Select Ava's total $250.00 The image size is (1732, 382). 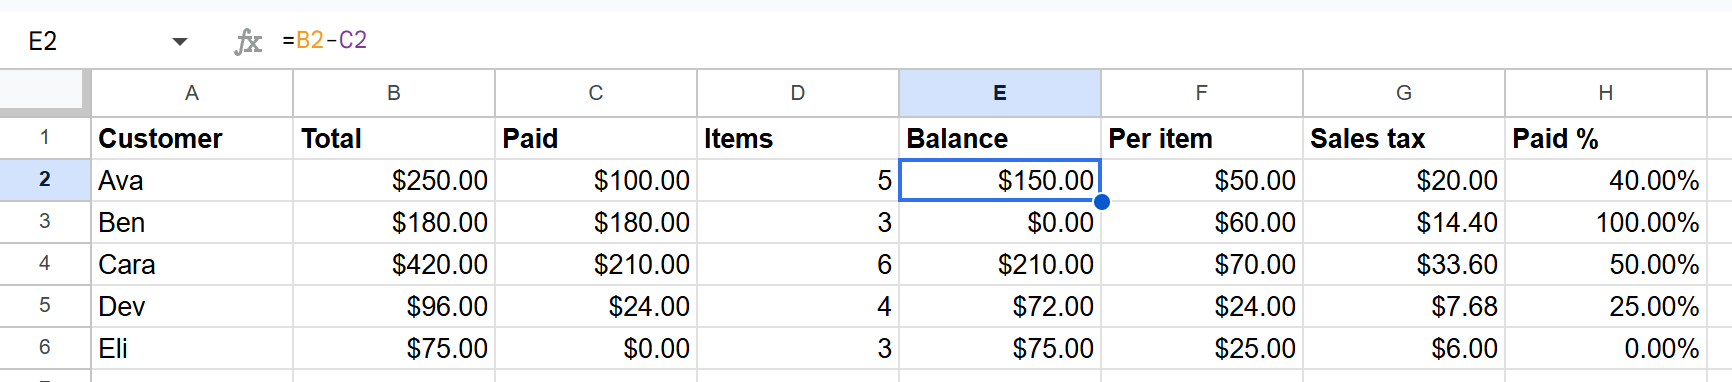[x=394, y=180]
